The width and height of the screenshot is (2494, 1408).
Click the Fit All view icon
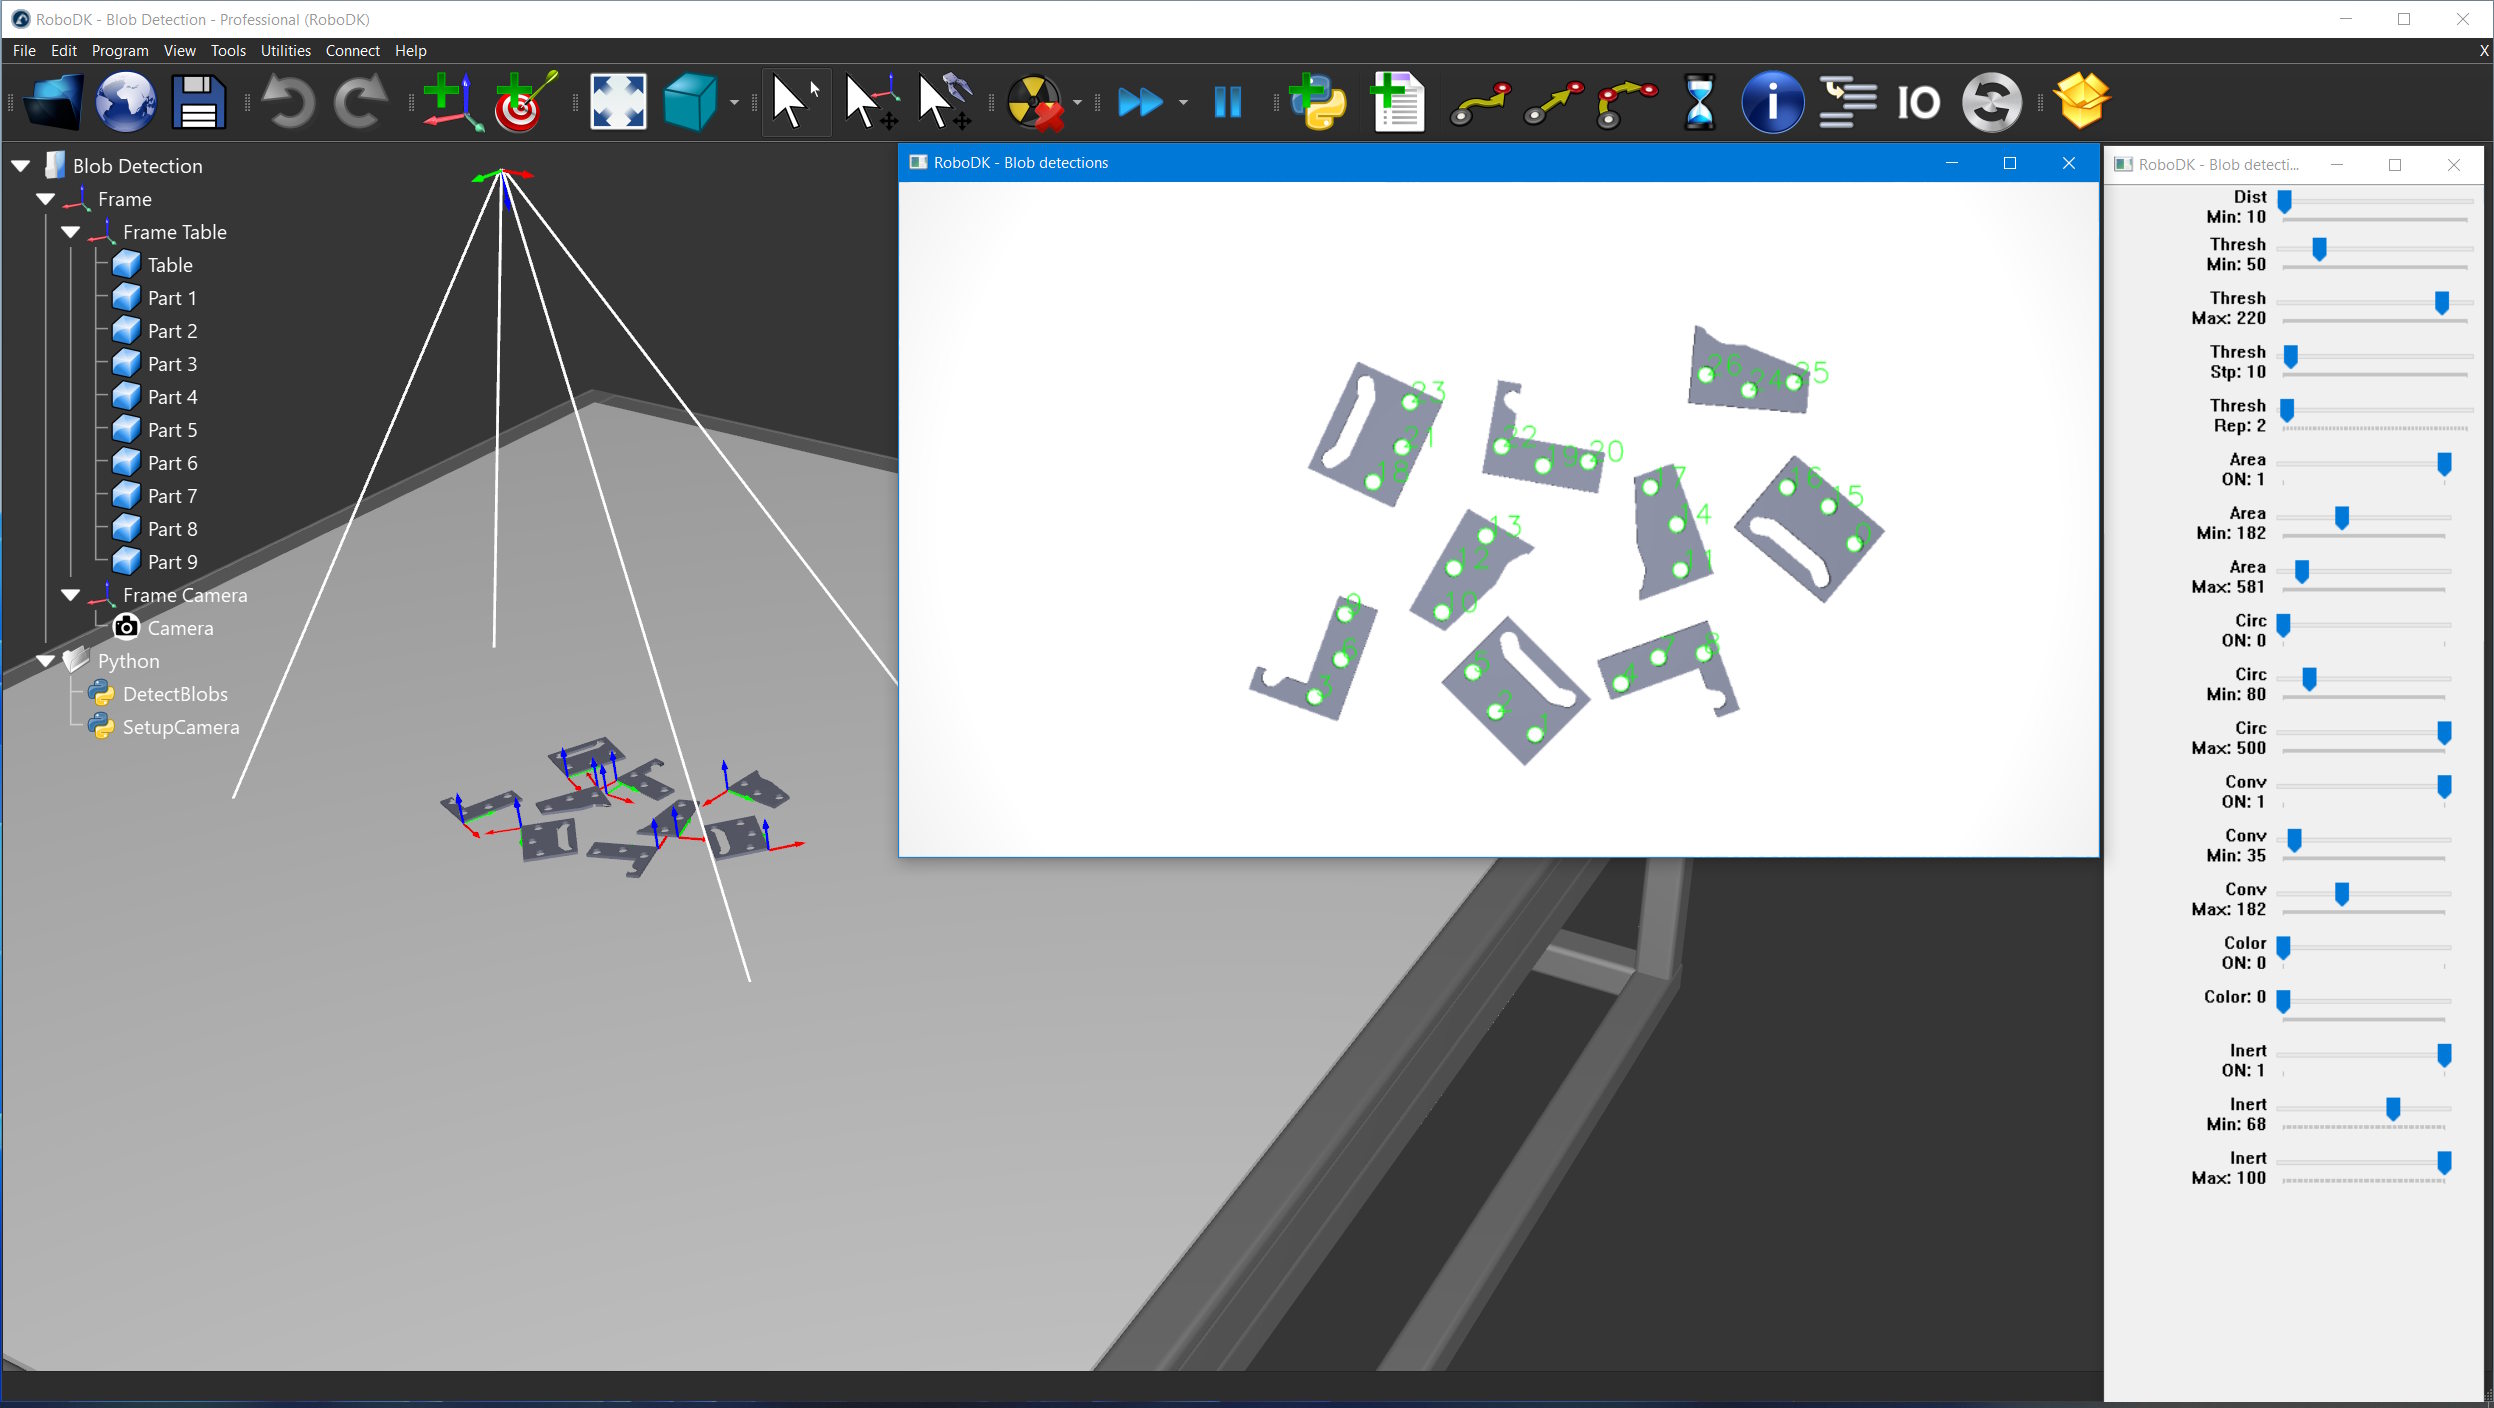(618, 102)
